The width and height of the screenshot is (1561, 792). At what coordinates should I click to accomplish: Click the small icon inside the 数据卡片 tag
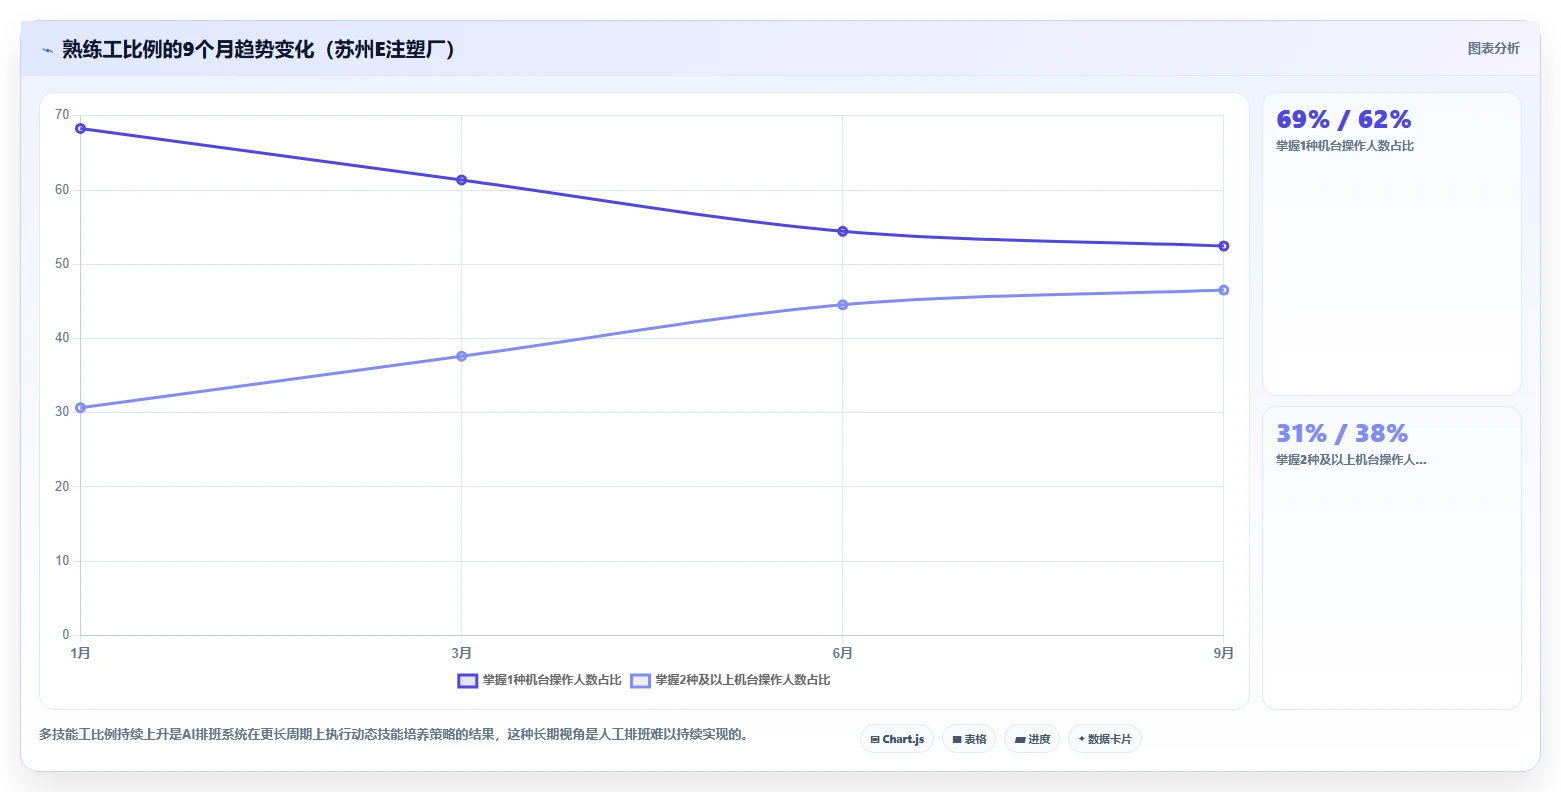[x=1082, y=739]
